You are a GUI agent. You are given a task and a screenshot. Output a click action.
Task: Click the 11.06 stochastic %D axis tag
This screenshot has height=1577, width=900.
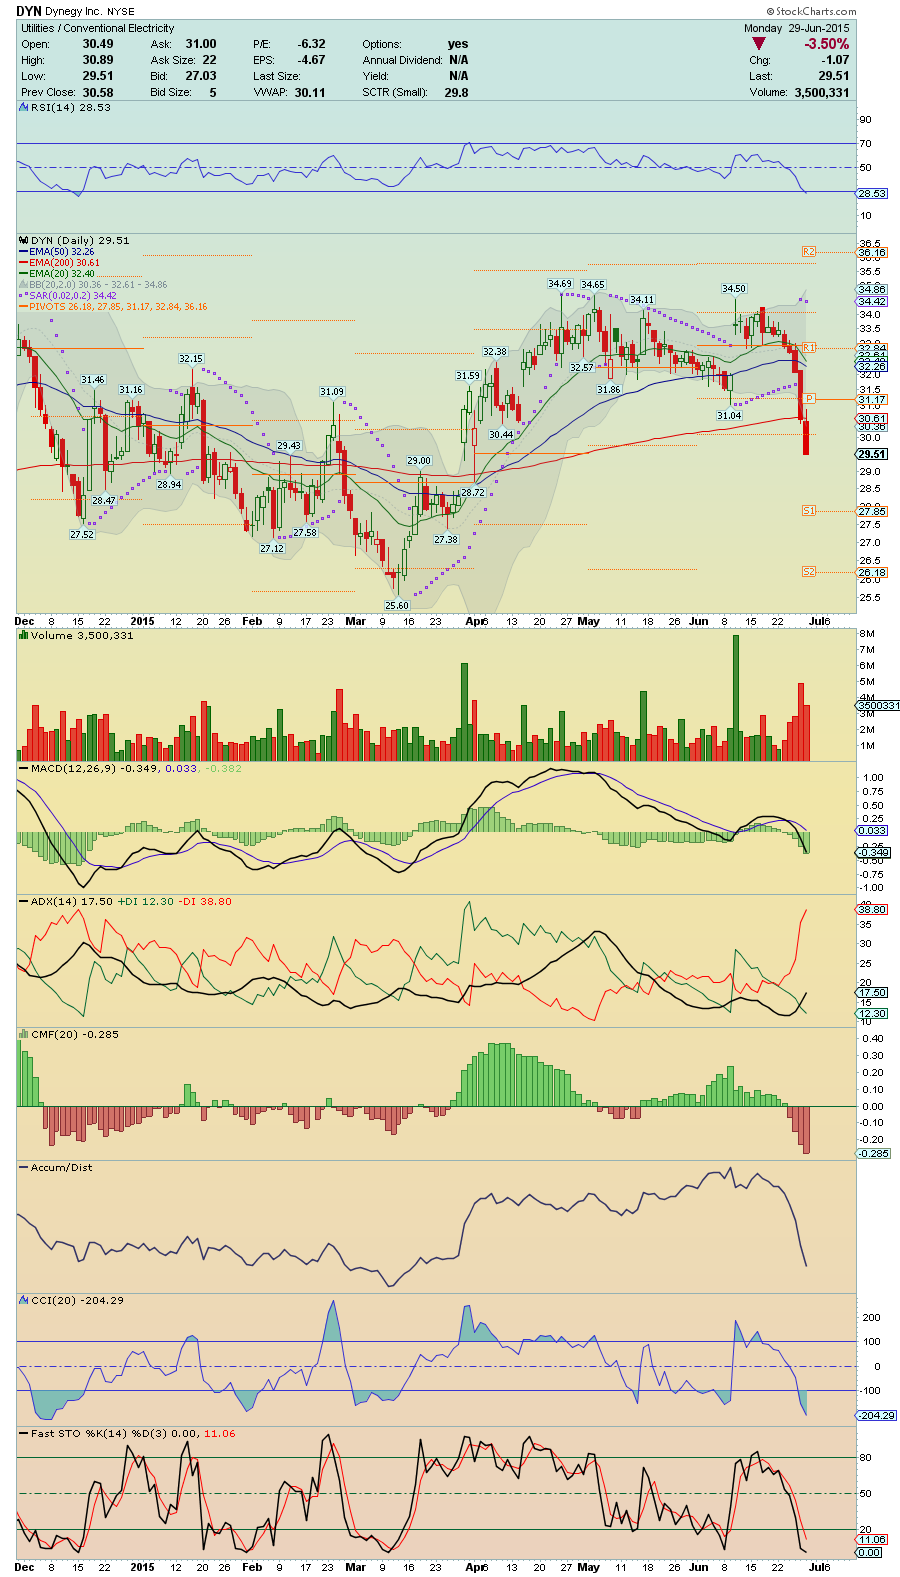pyautogui.click(x=872, y=1540)
